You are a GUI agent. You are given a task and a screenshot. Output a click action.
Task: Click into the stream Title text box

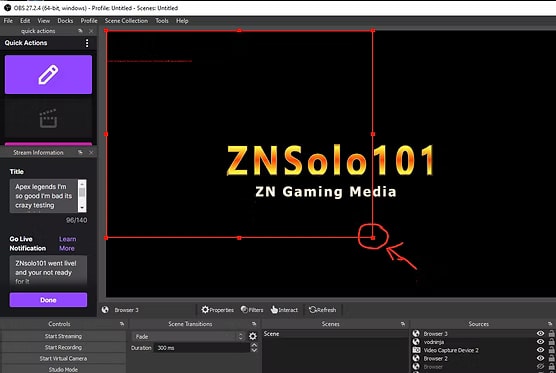44,196
